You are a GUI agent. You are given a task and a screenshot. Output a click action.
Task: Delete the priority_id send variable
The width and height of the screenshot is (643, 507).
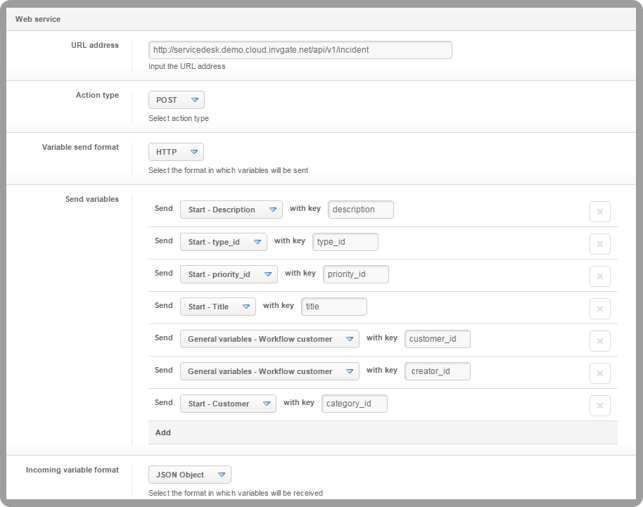(600, 276)
